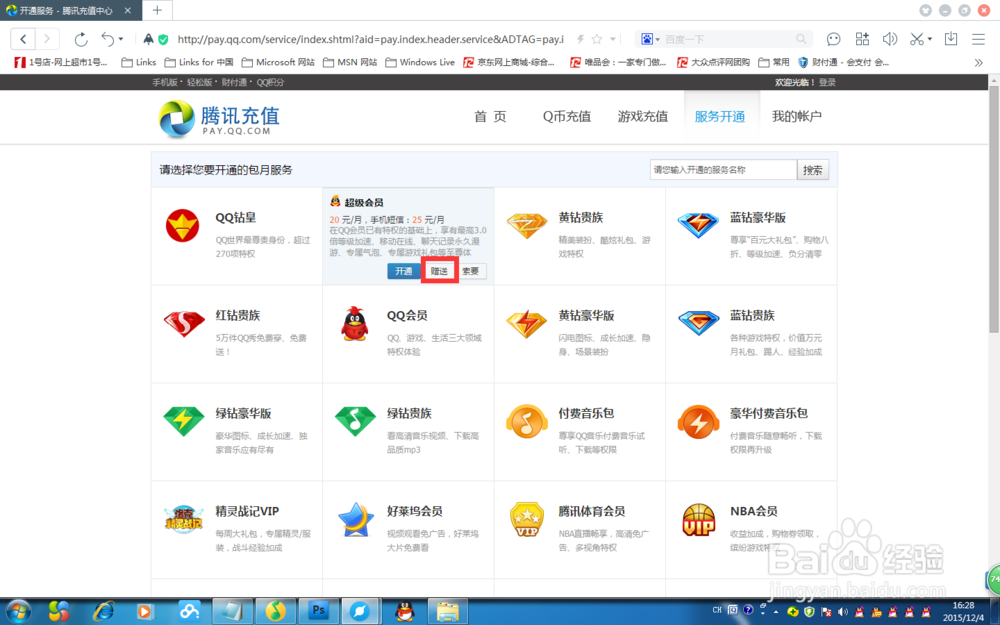Click the message bubble icon in browser toolbar
The width and height of the screenshot is (1000, 625).
tap(833, 39)
